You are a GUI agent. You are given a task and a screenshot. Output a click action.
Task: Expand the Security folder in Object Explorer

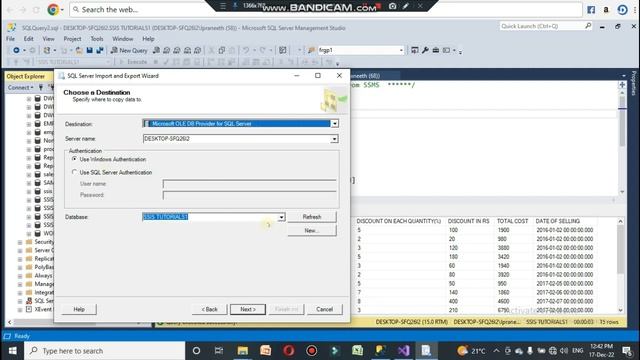click(20, 242)
